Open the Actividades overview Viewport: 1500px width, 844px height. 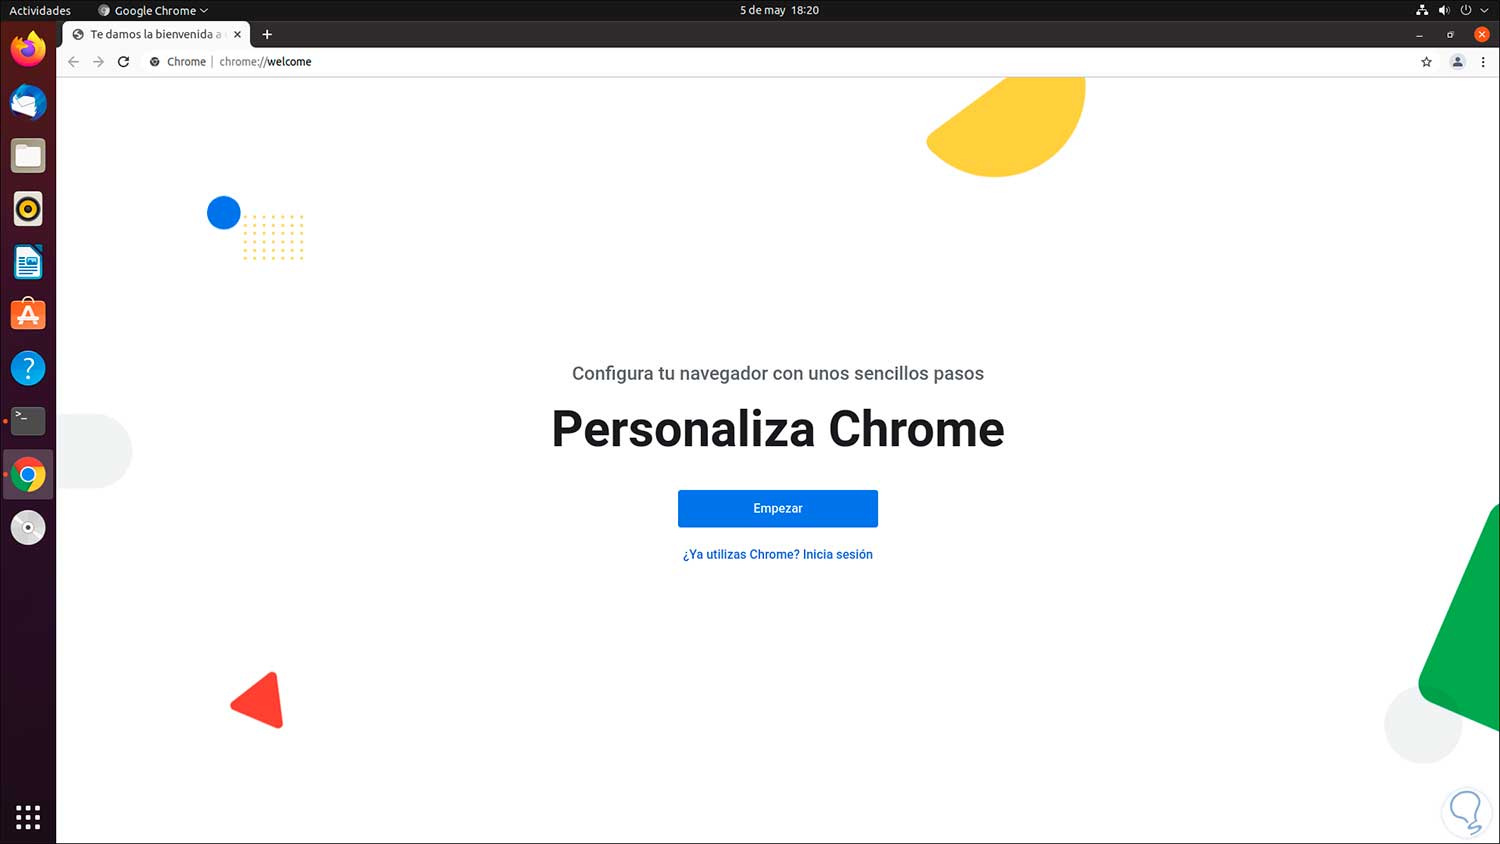pos(40,10)
